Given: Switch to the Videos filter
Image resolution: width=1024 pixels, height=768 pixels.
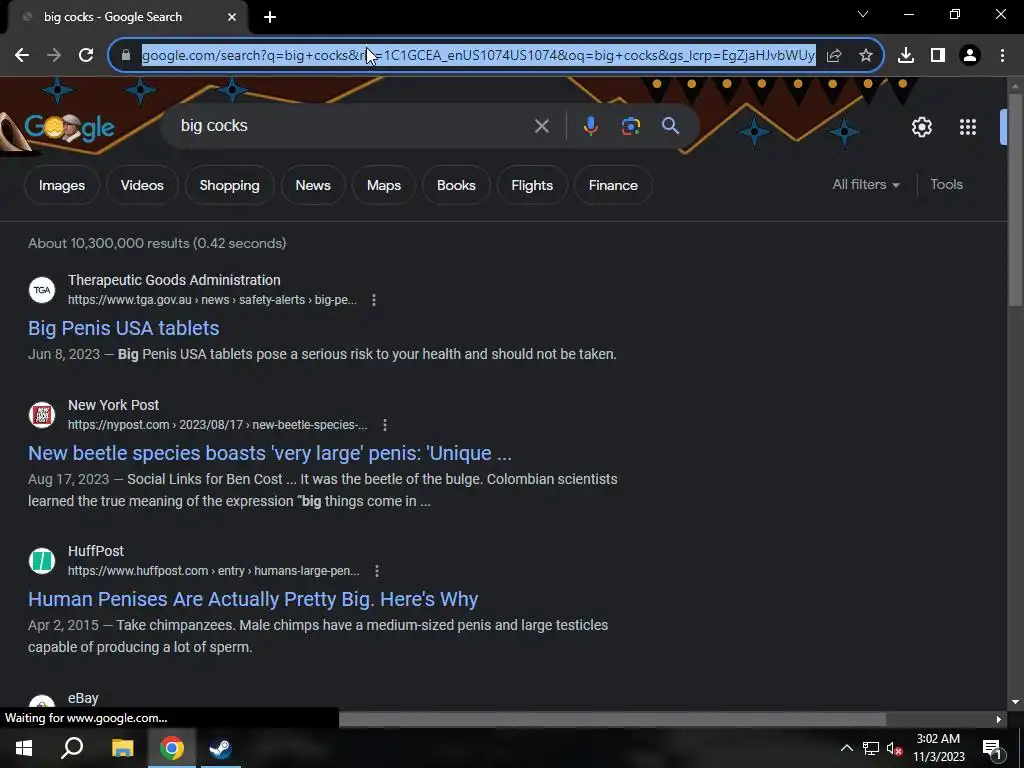Looking at the screenshot, I should (142, 185).
